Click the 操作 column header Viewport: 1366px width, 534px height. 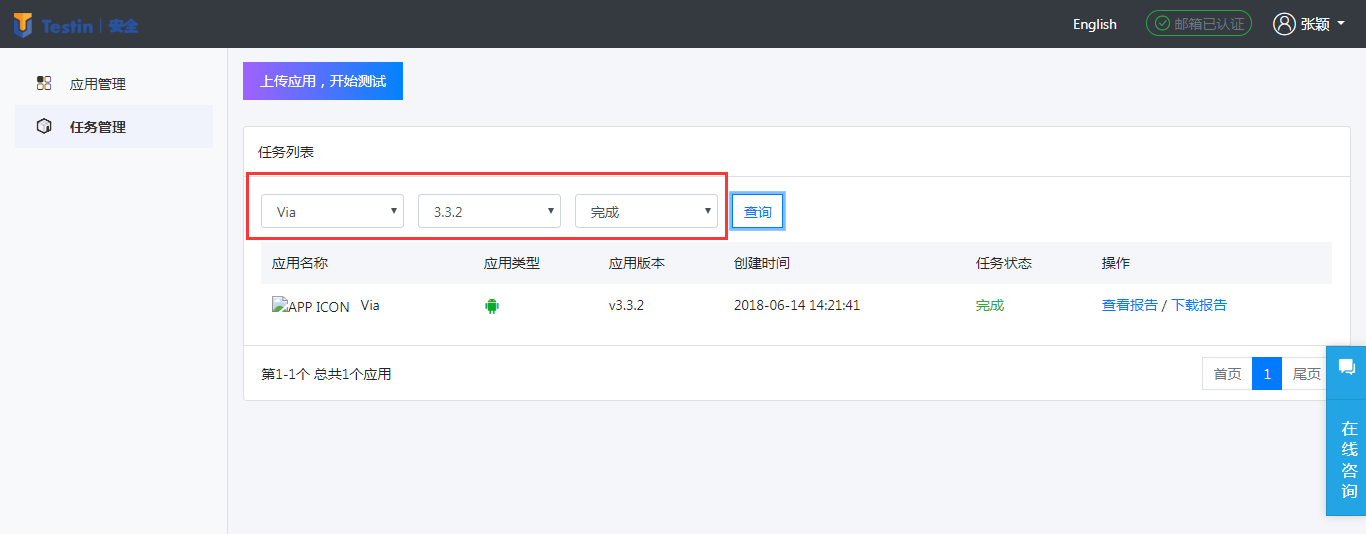pos(1116,263)
